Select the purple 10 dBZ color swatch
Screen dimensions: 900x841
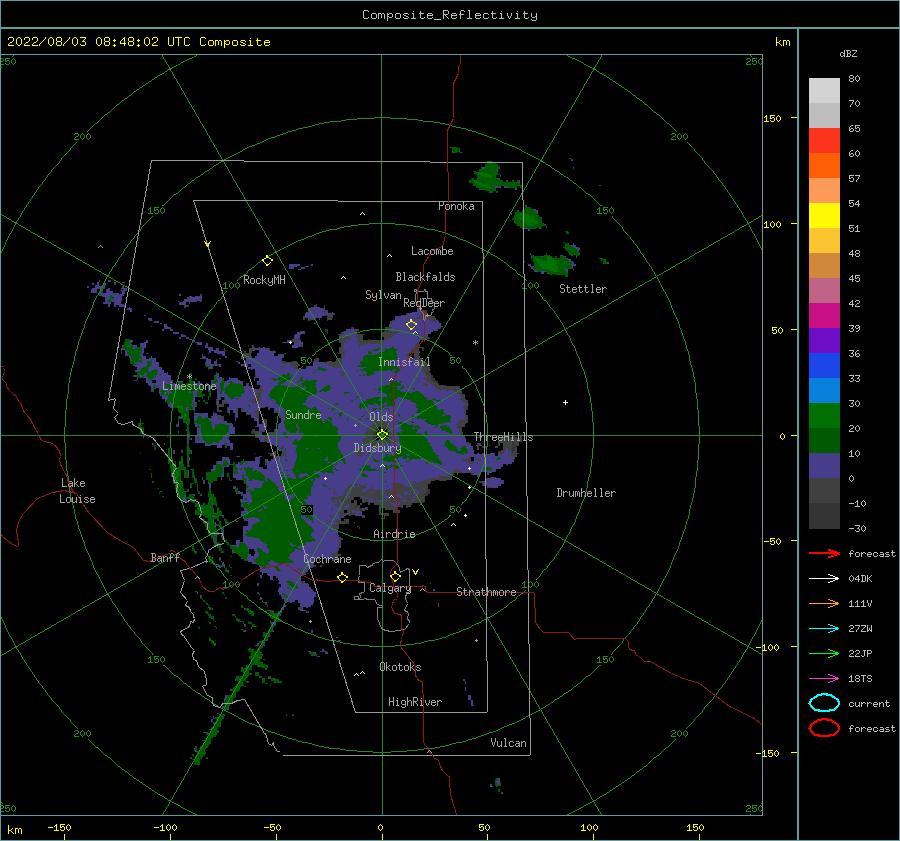pos(824,466)
